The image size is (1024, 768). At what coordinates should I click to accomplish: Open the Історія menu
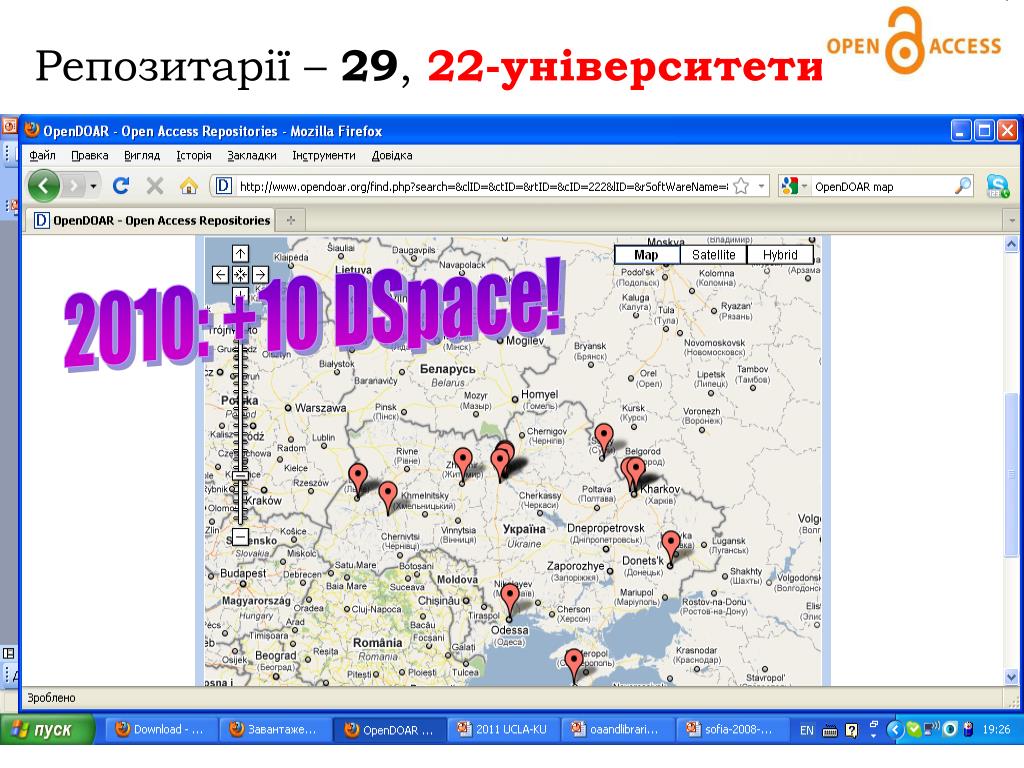coord(194,155)
